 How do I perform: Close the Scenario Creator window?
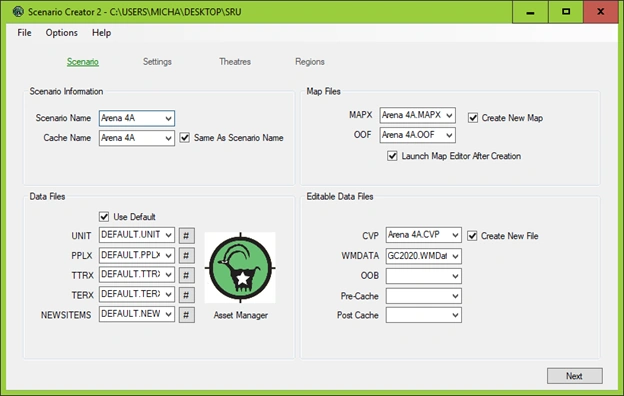point(601,12)
